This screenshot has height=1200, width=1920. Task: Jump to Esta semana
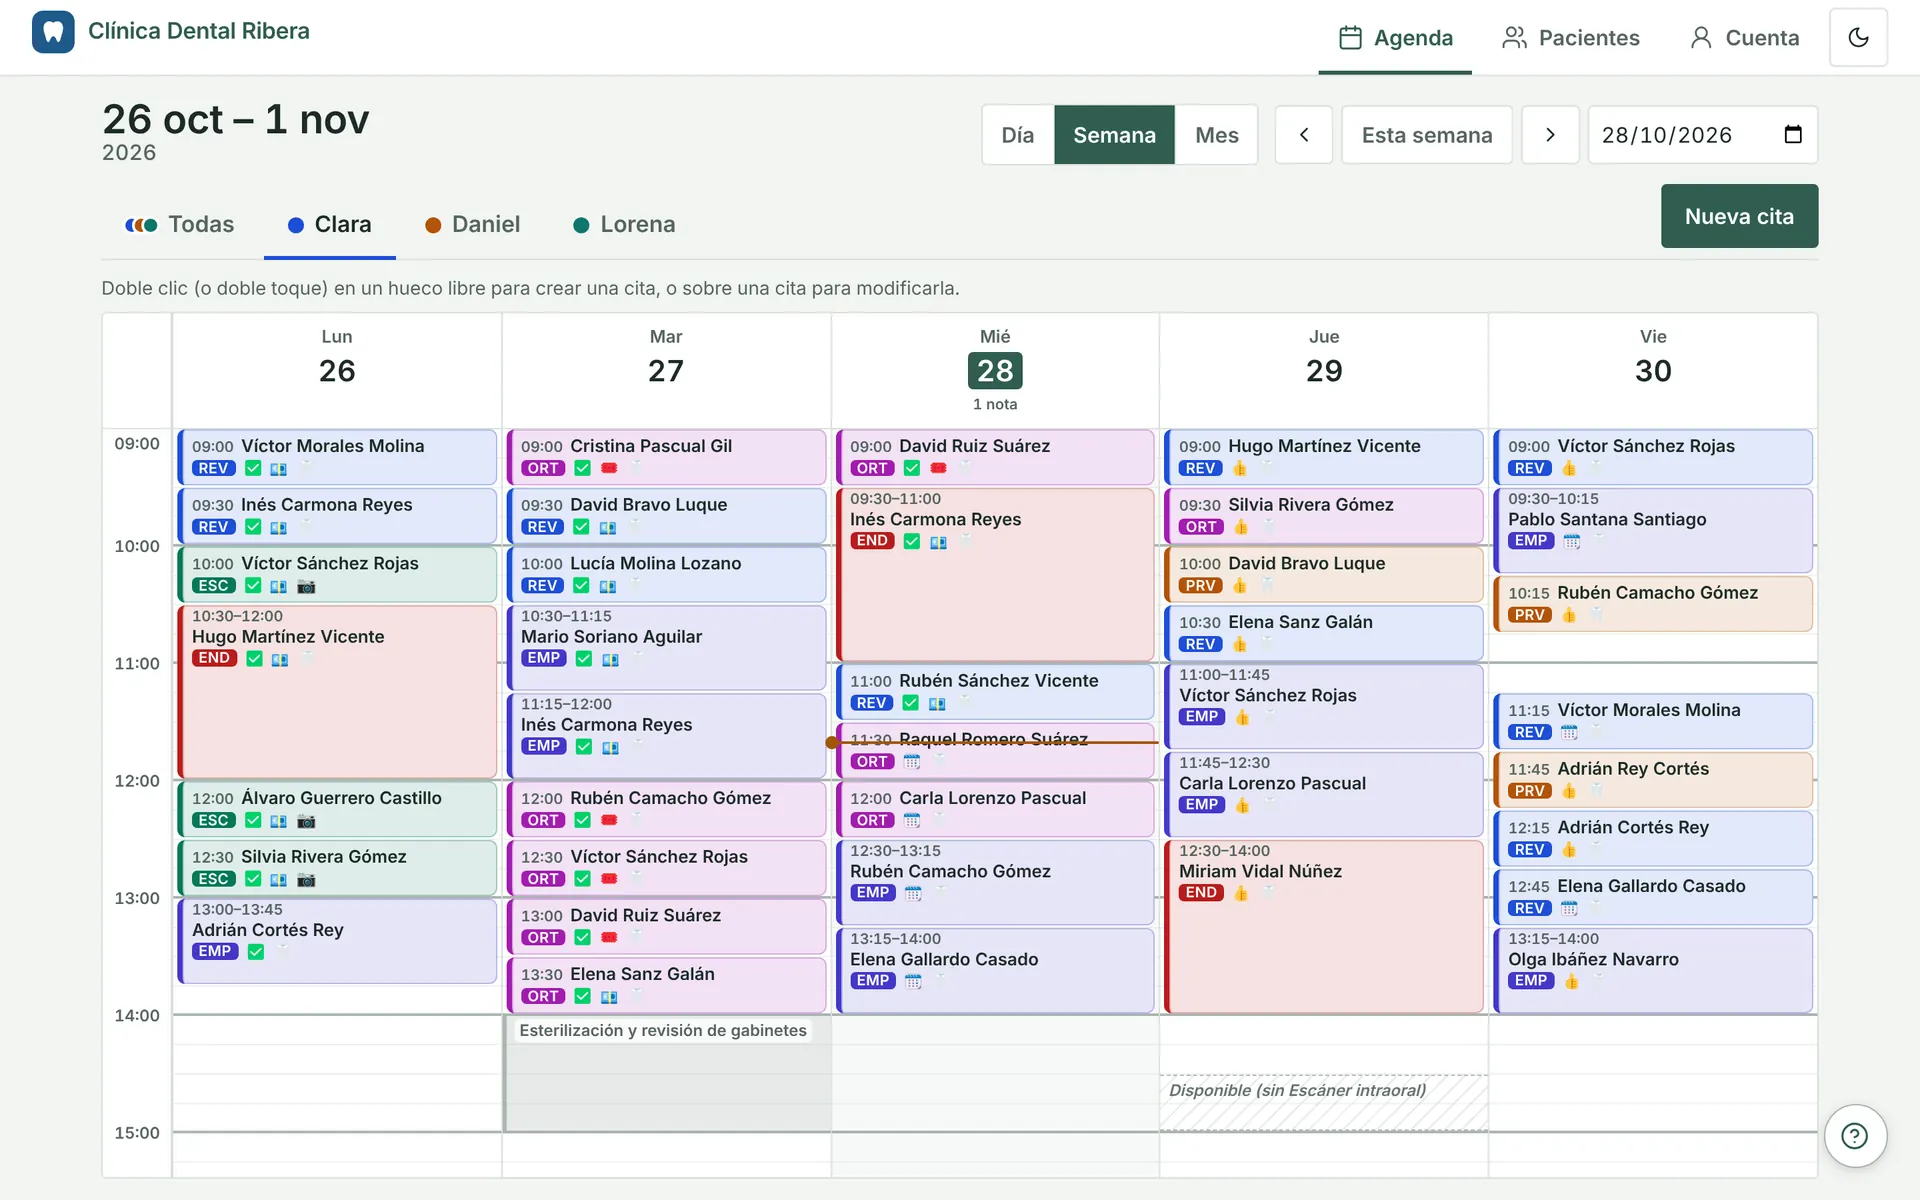pyautogui.click(x=1426, y=135)
